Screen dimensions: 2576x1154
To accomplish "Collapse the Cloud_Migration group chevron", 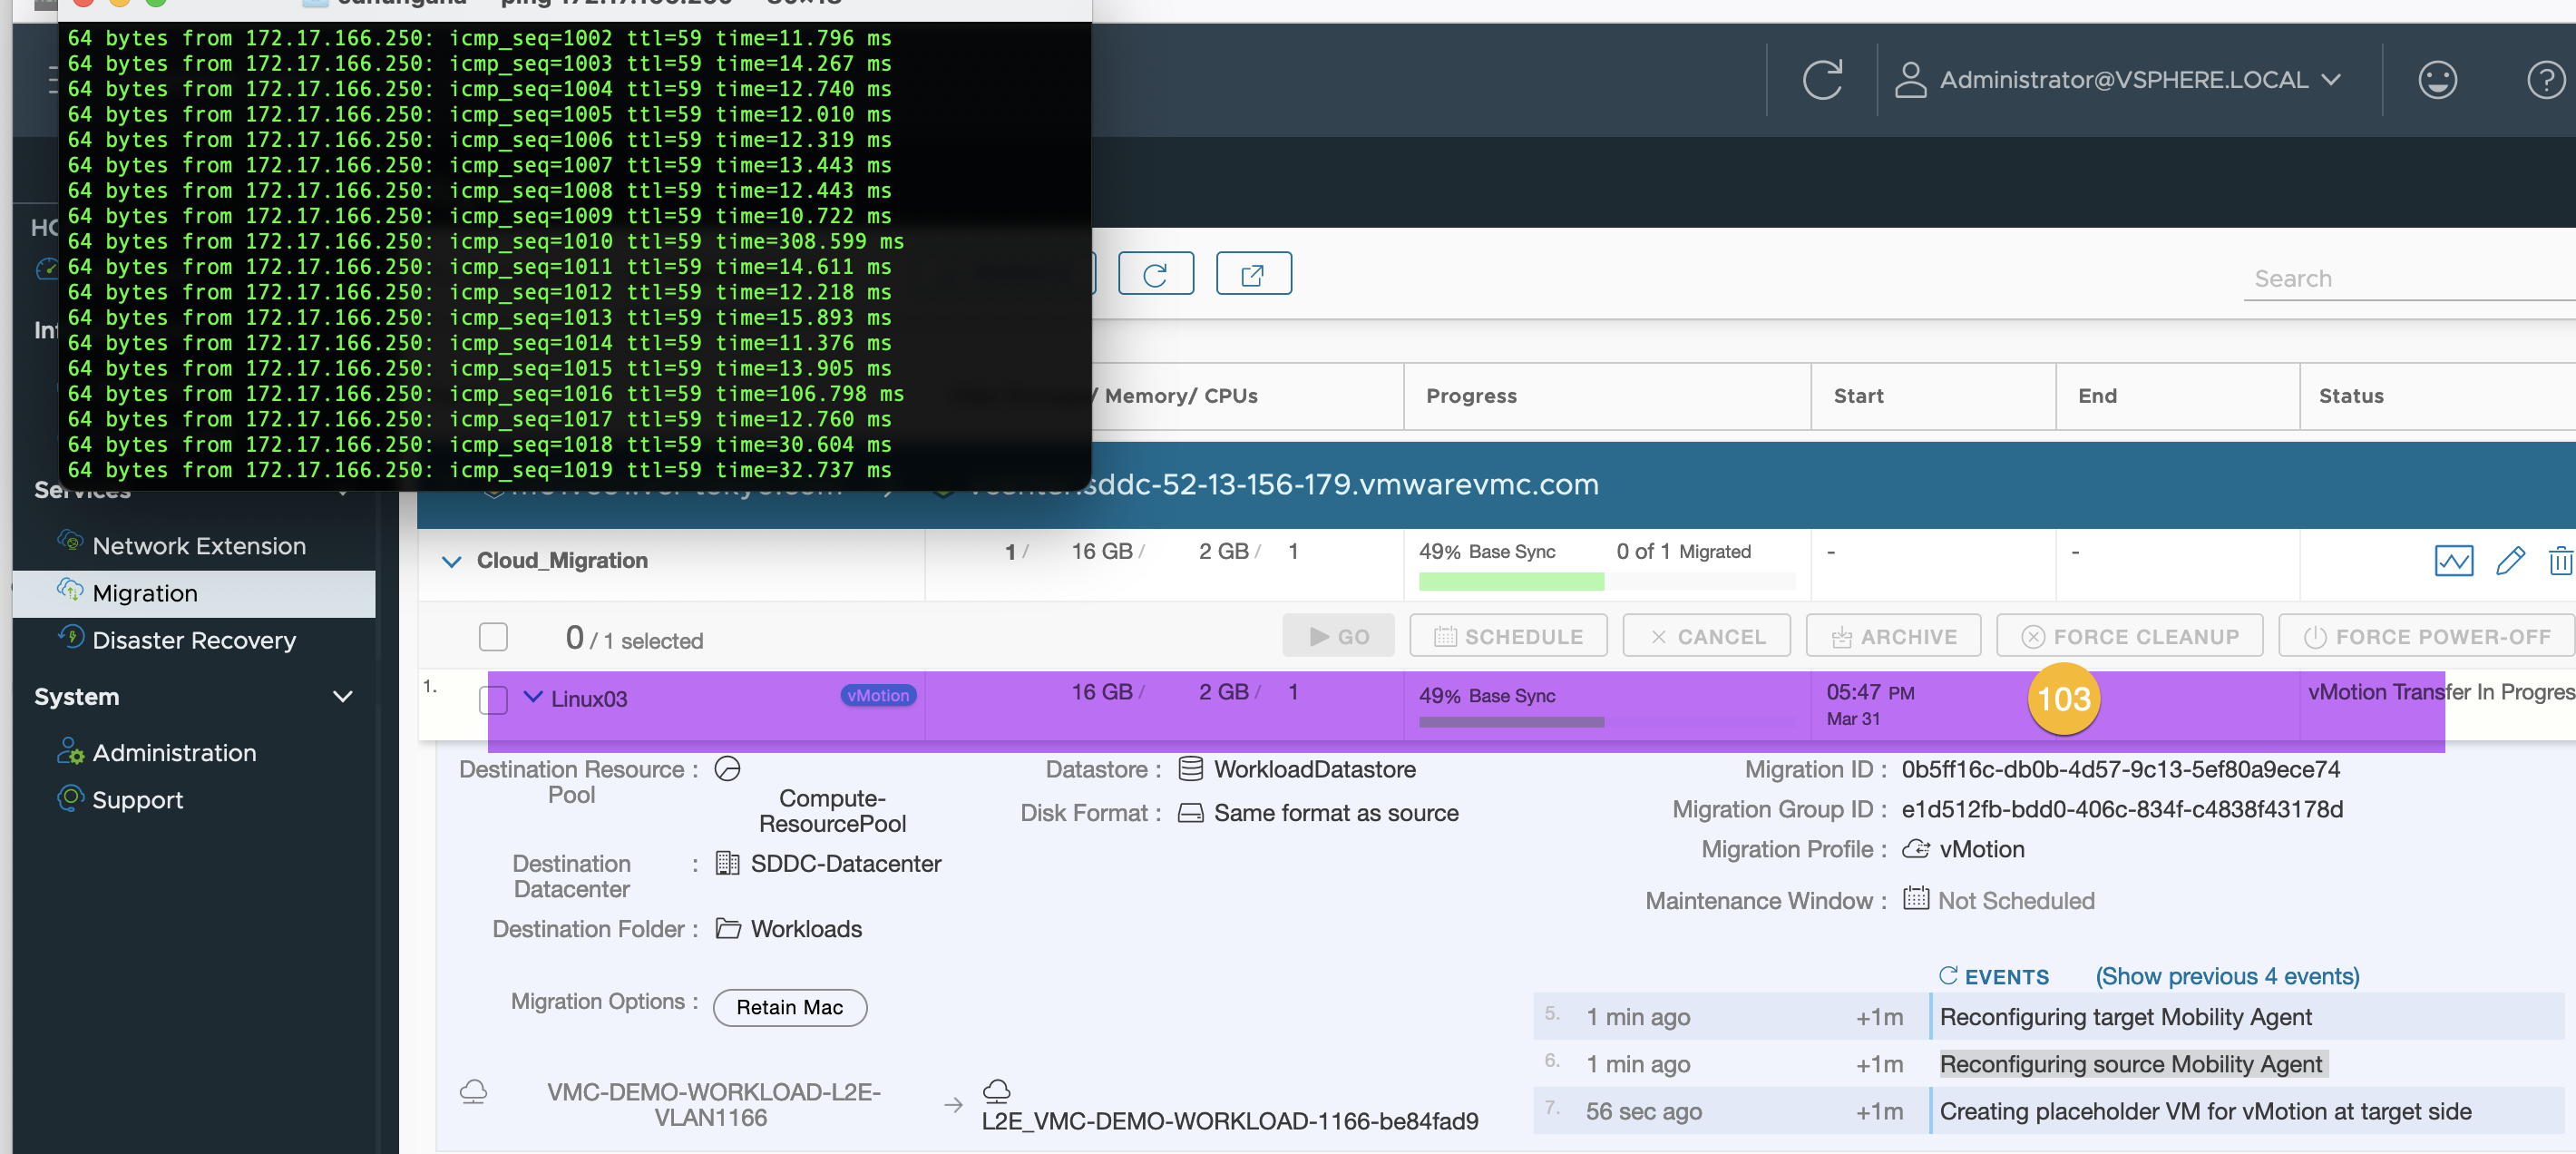I will pos(452,561).
